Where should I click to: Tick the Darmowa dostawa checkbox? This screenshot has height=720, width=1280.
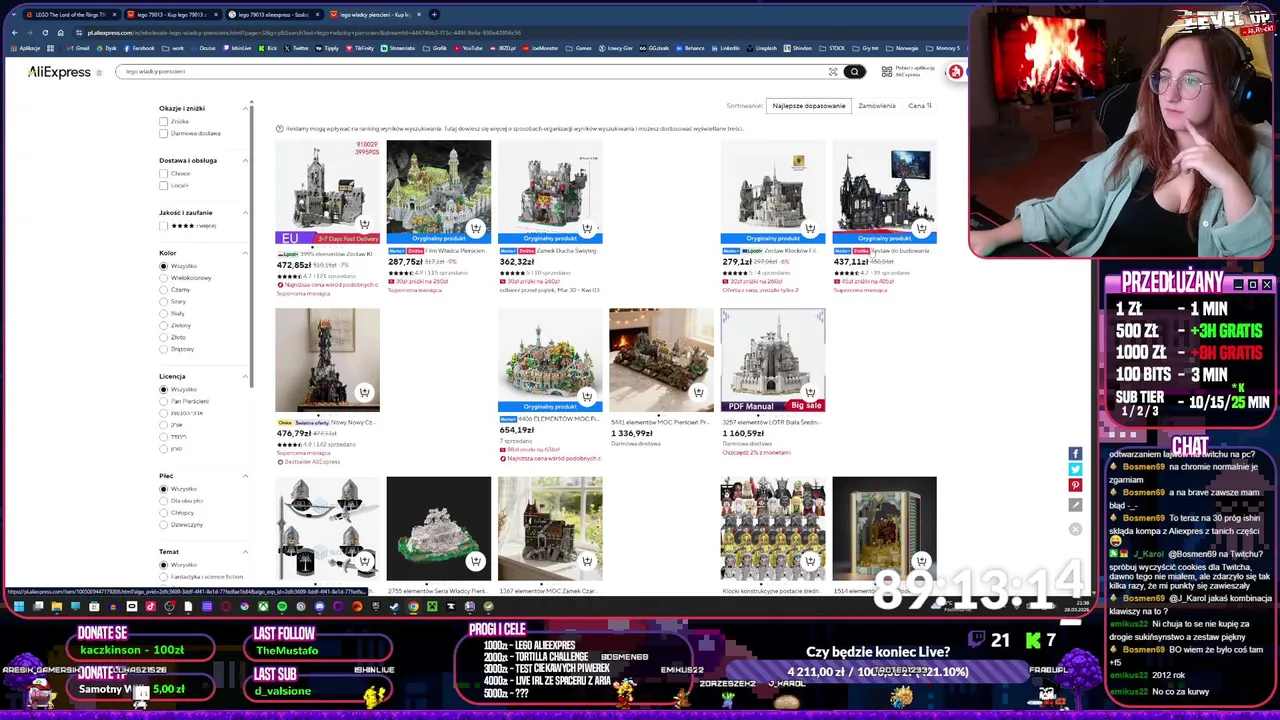point(163,133)
